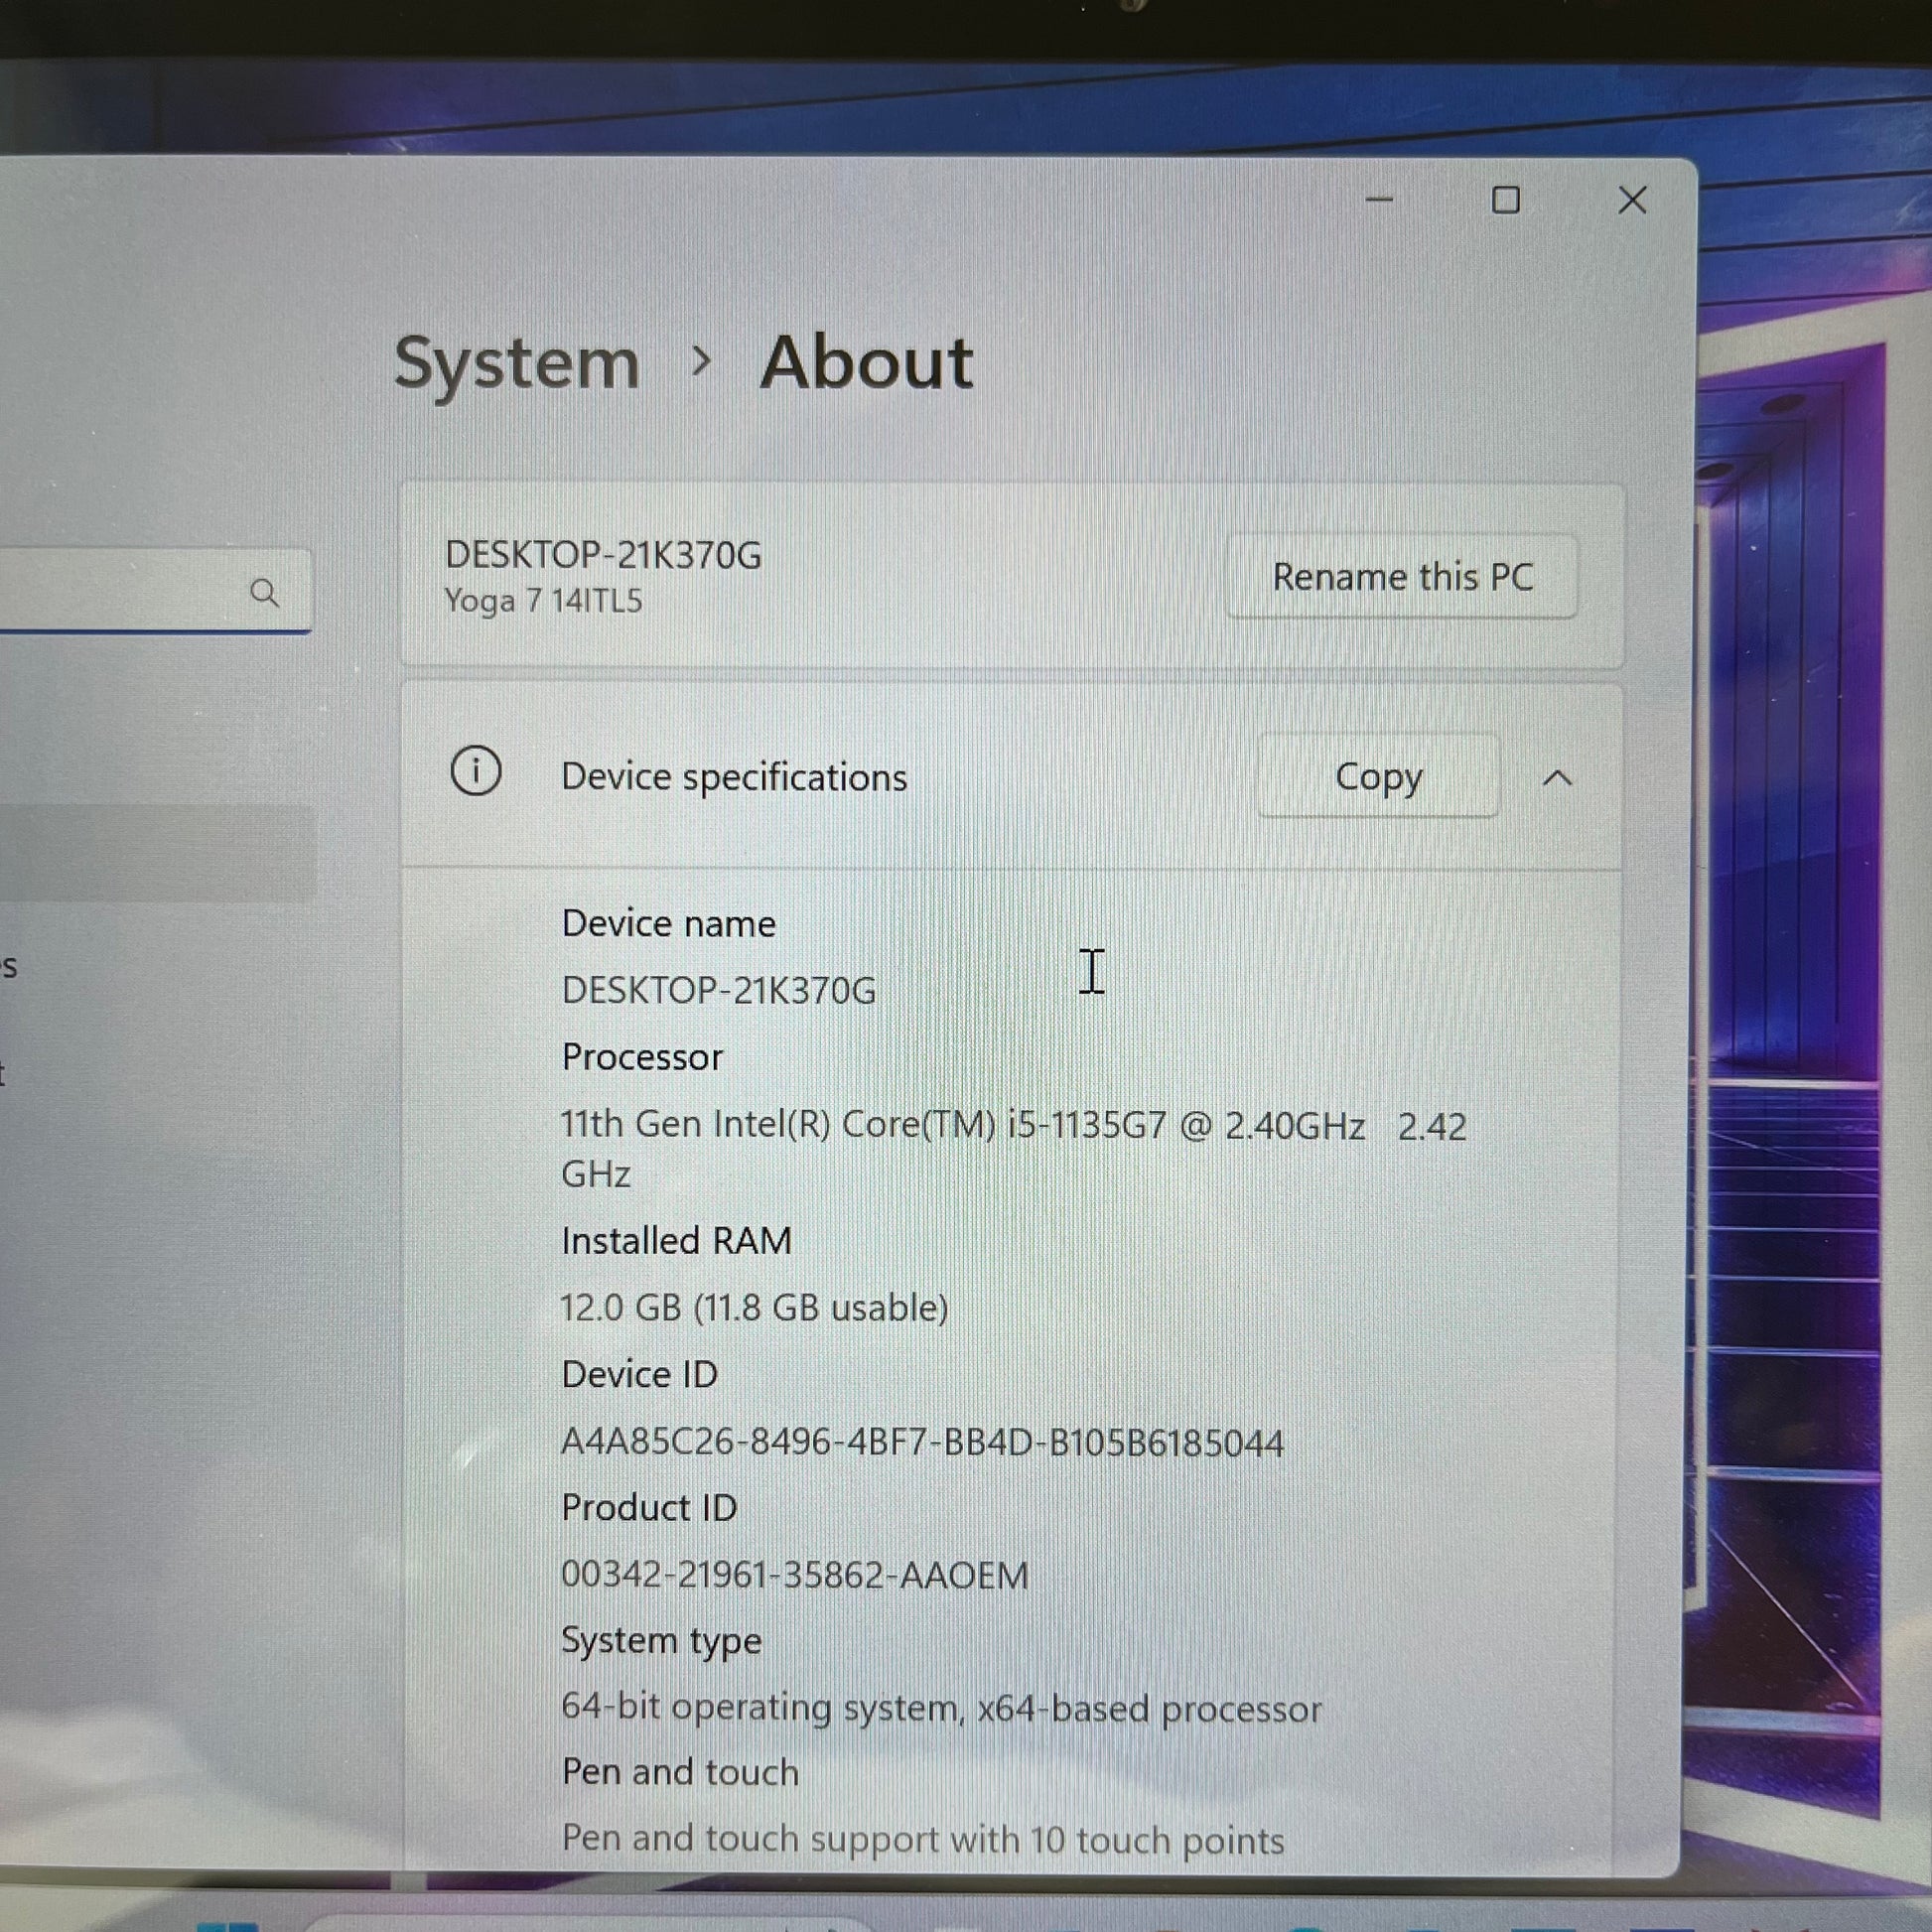Click the Yoga 7 14ITL5 model text
The height and width of the screenshot is (1932, 1932).
tap(543, 601)
